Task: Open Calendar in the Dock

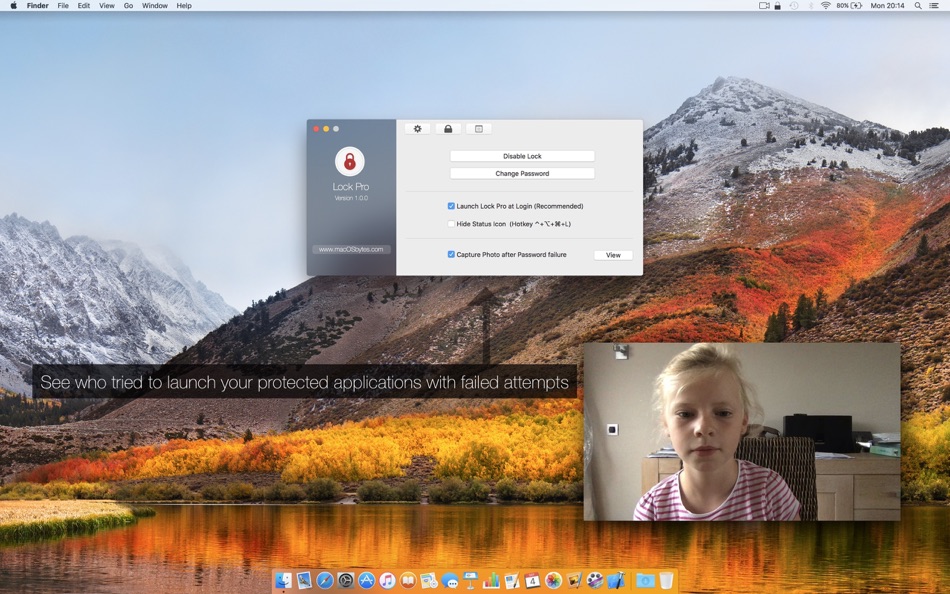Action: 533,580
